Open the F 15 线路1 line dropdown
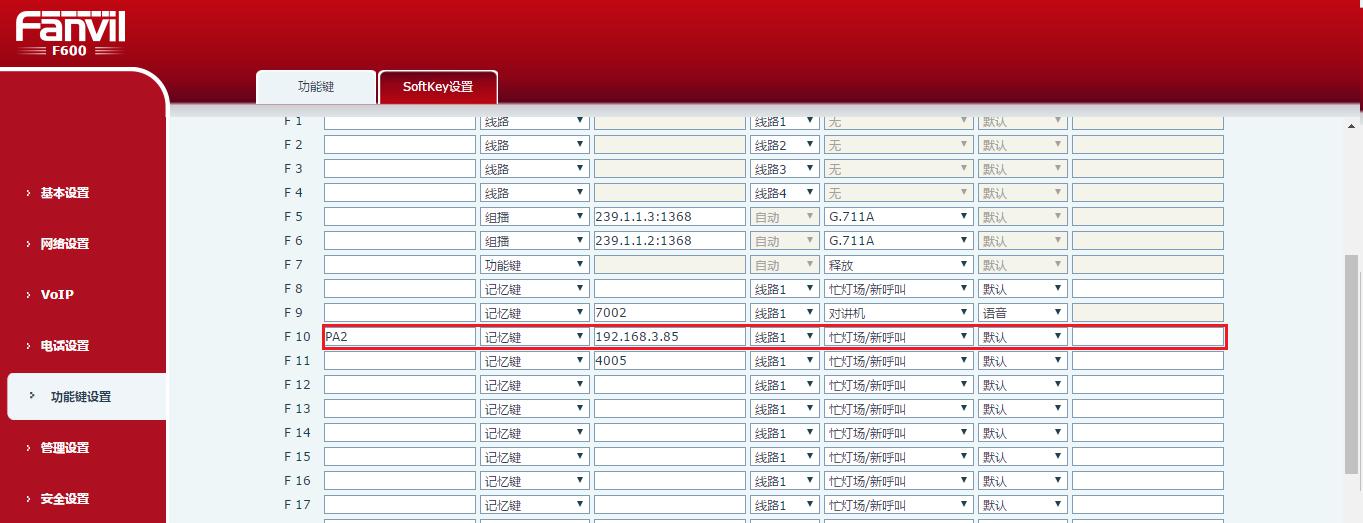This screenshot has height=523, width=1363. coord(785,457)
